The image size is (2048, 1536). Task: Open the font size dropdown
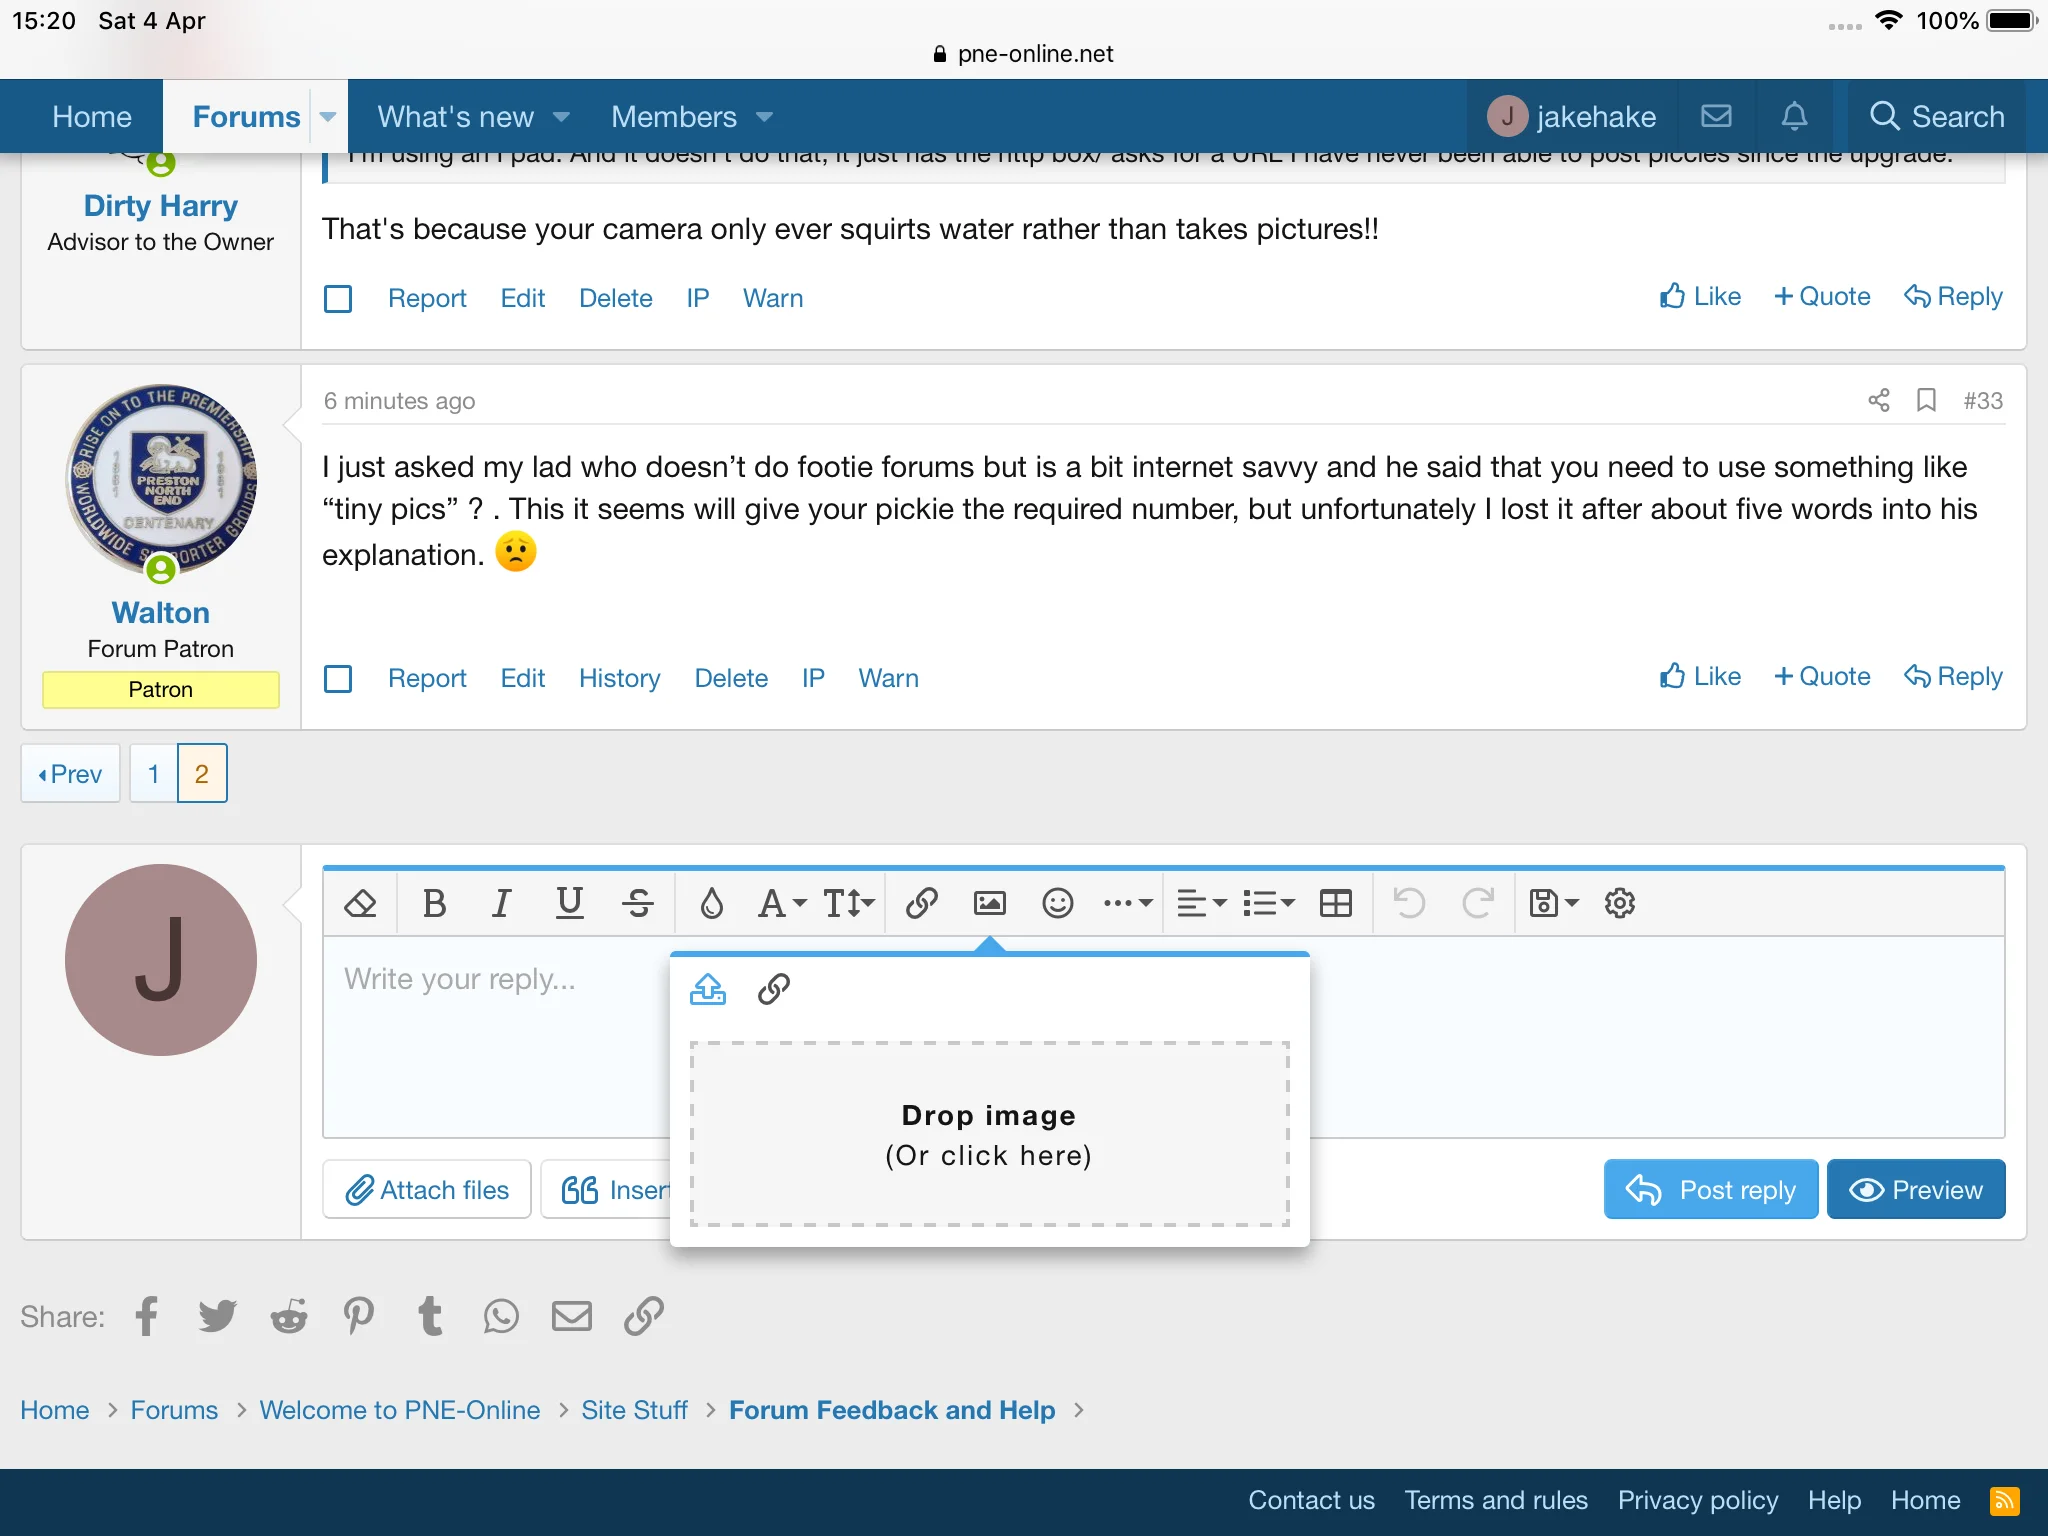coord(849,903)
